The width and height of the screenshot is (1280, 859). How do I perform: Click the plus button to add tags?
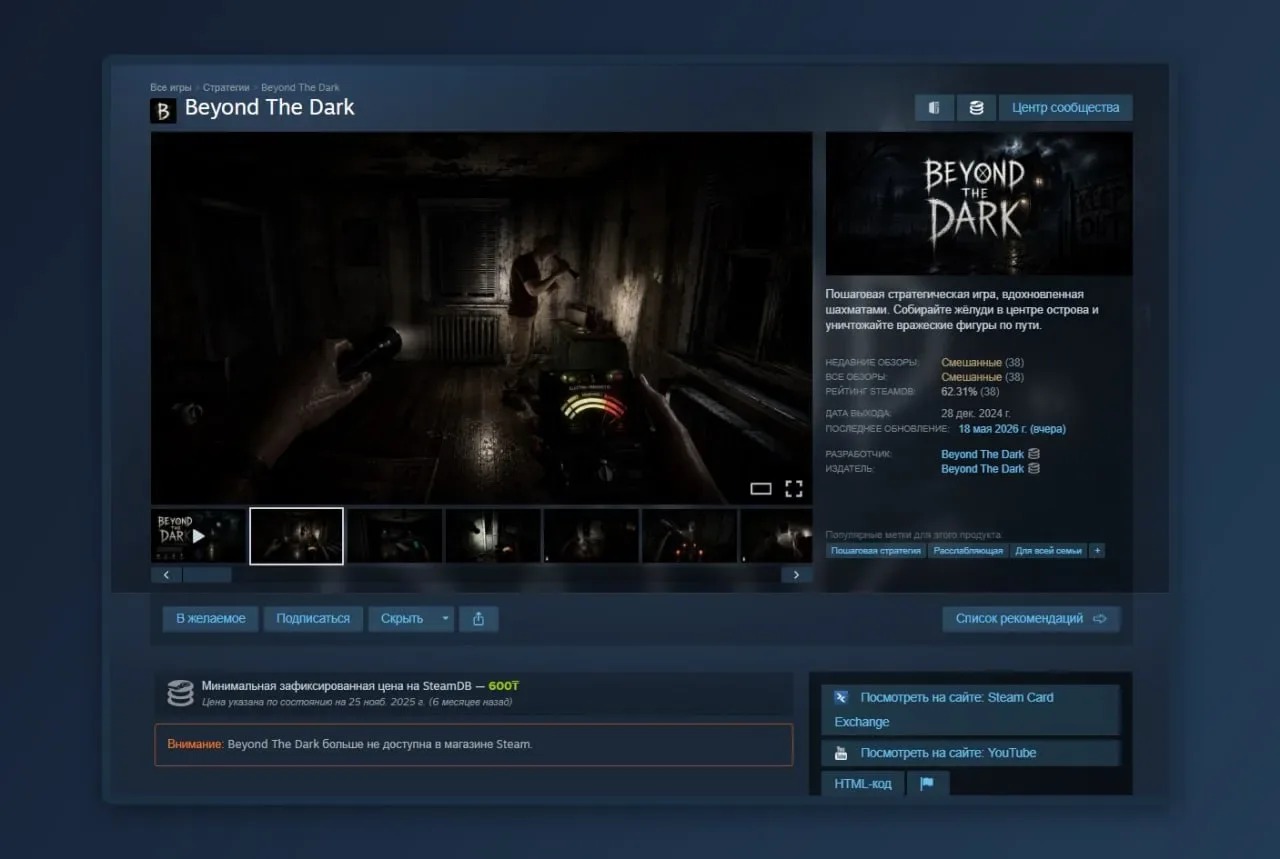tap(1097, 551)
